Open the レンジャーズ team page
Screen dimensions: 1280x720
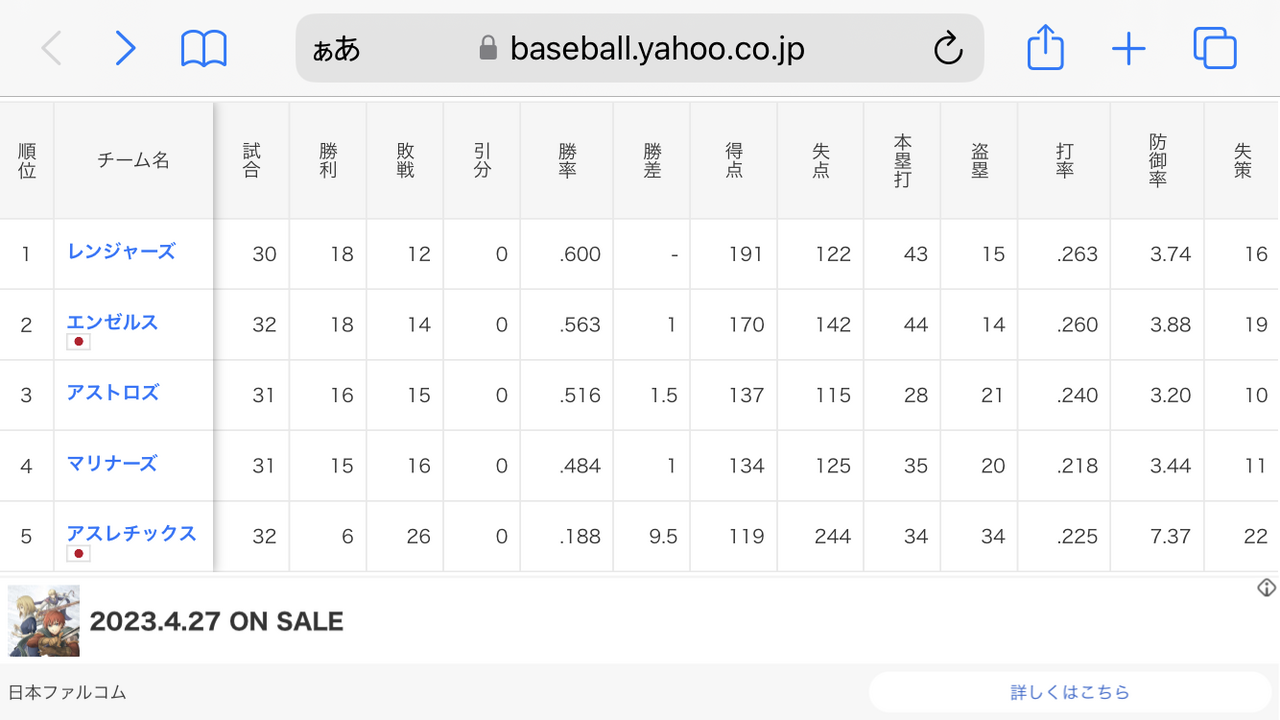[x=121, y=251]
